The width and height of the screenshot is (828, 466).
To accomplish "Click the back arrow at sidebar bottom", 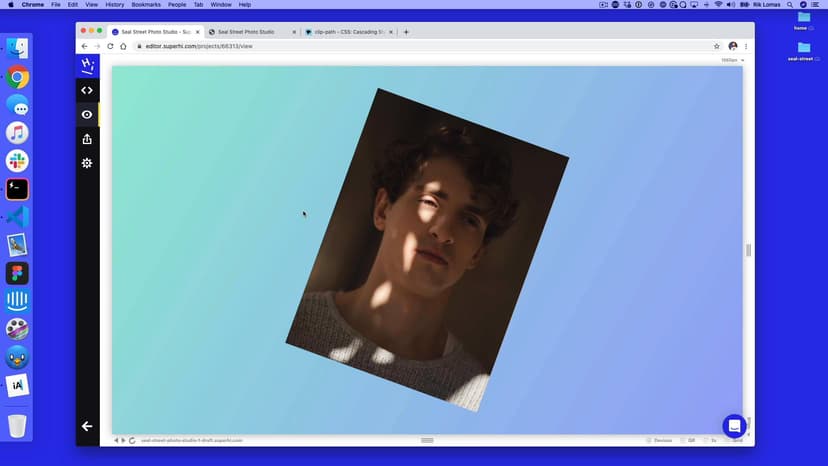I will 87,426.
